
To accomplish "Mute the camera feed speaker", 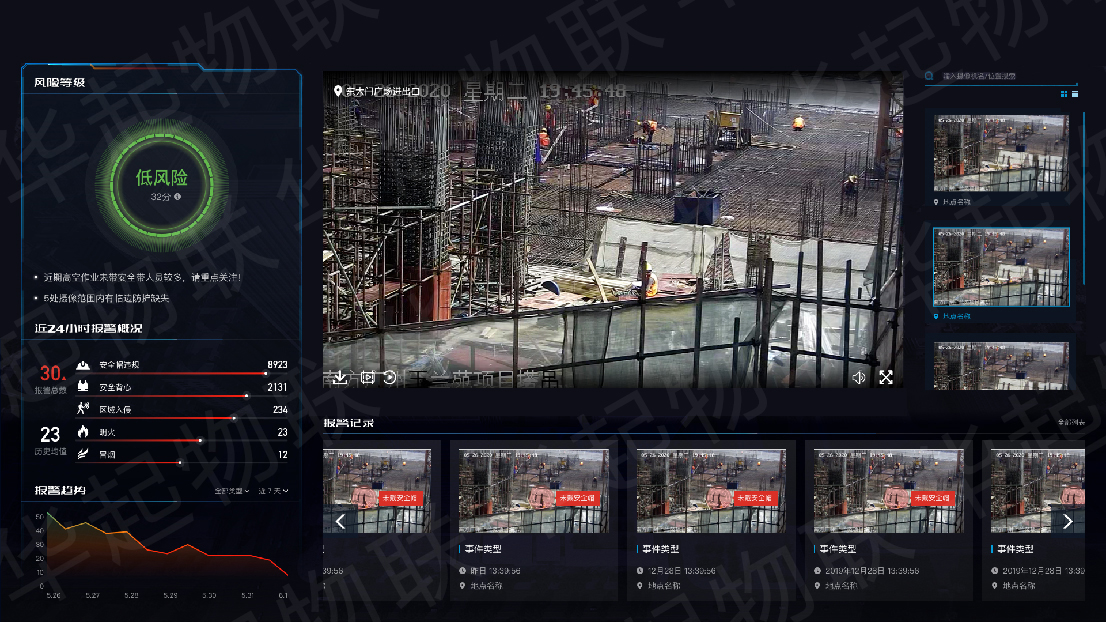I will pyautogui.click(x=859, y=378).
